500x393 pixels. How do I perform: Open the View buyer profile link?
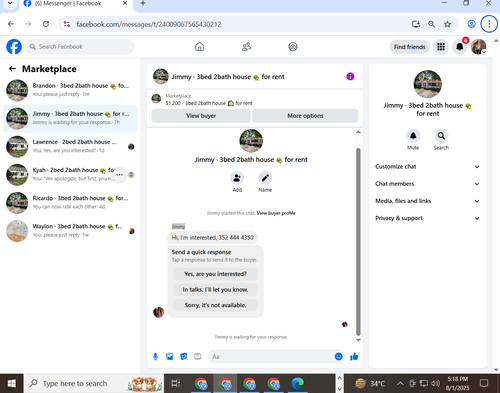276,213
